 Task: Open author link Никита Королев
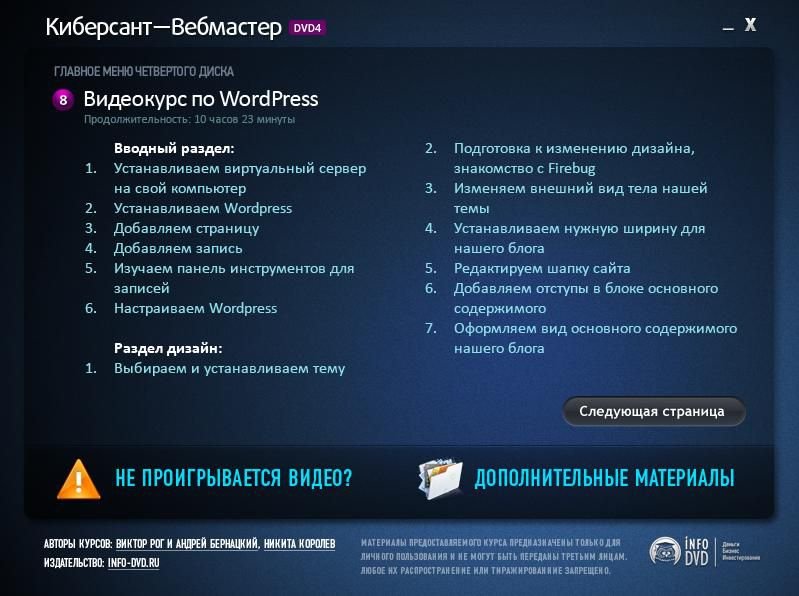click(x=300, y=544)
